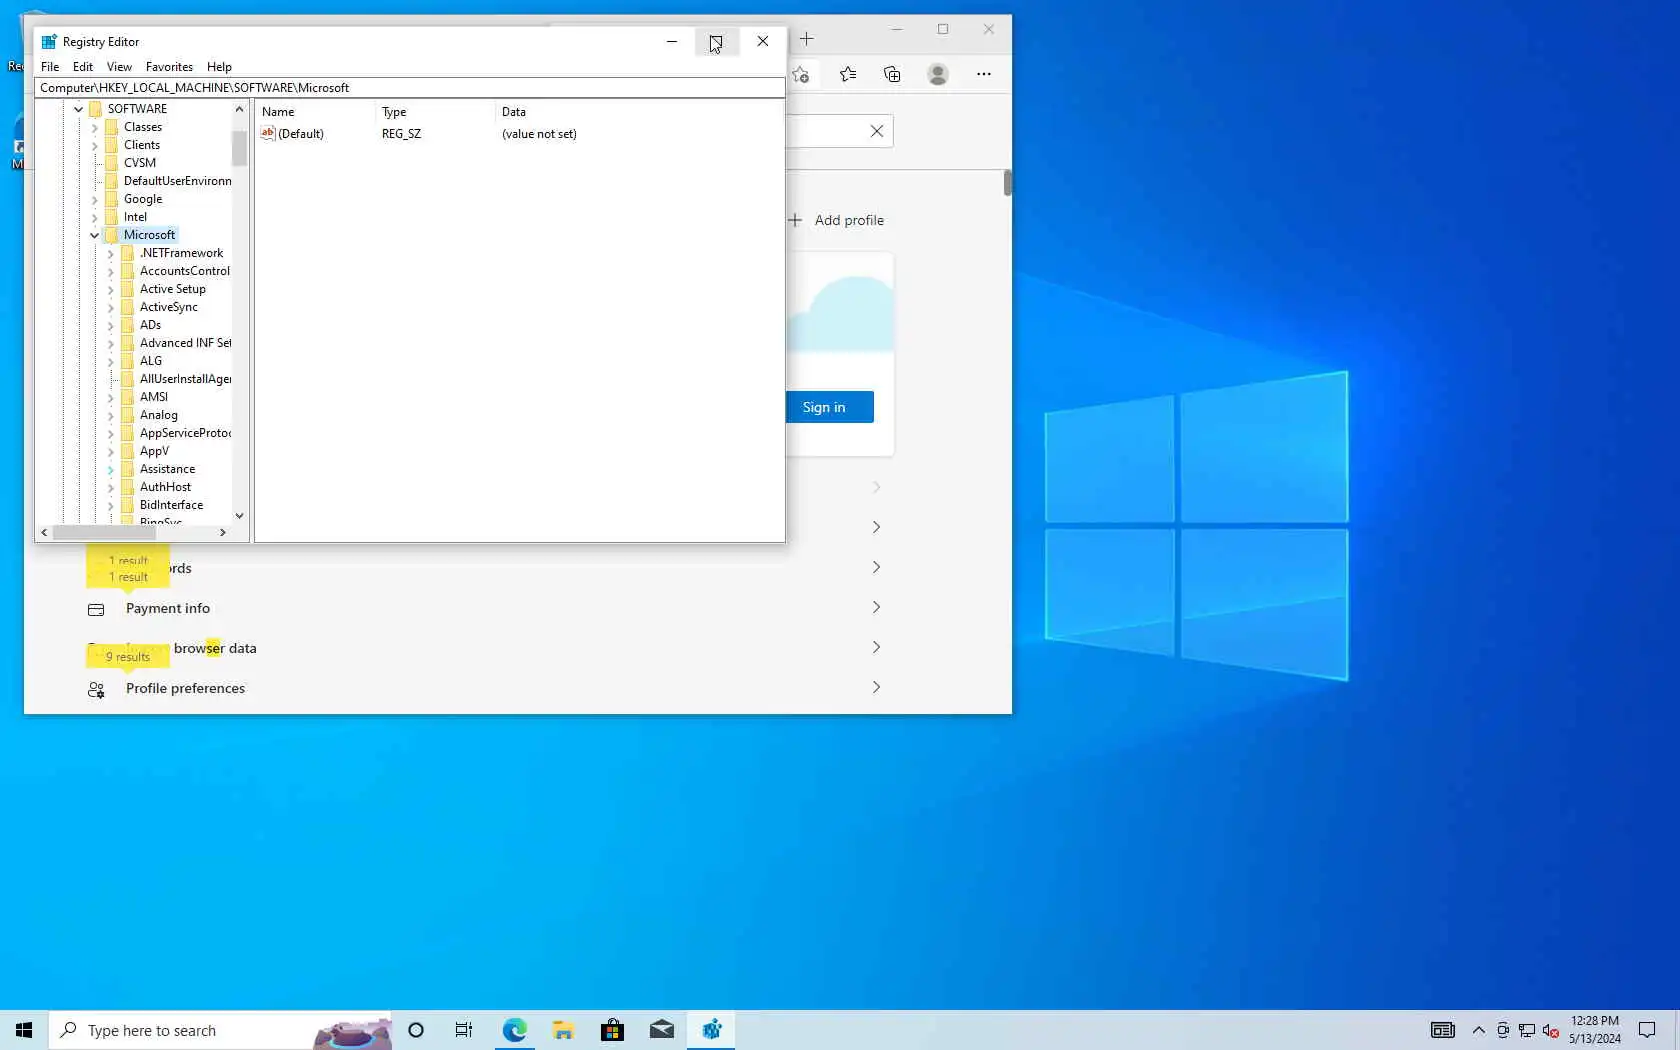Open the Windows Start menu
1680x1050 pixels.
24,1030
